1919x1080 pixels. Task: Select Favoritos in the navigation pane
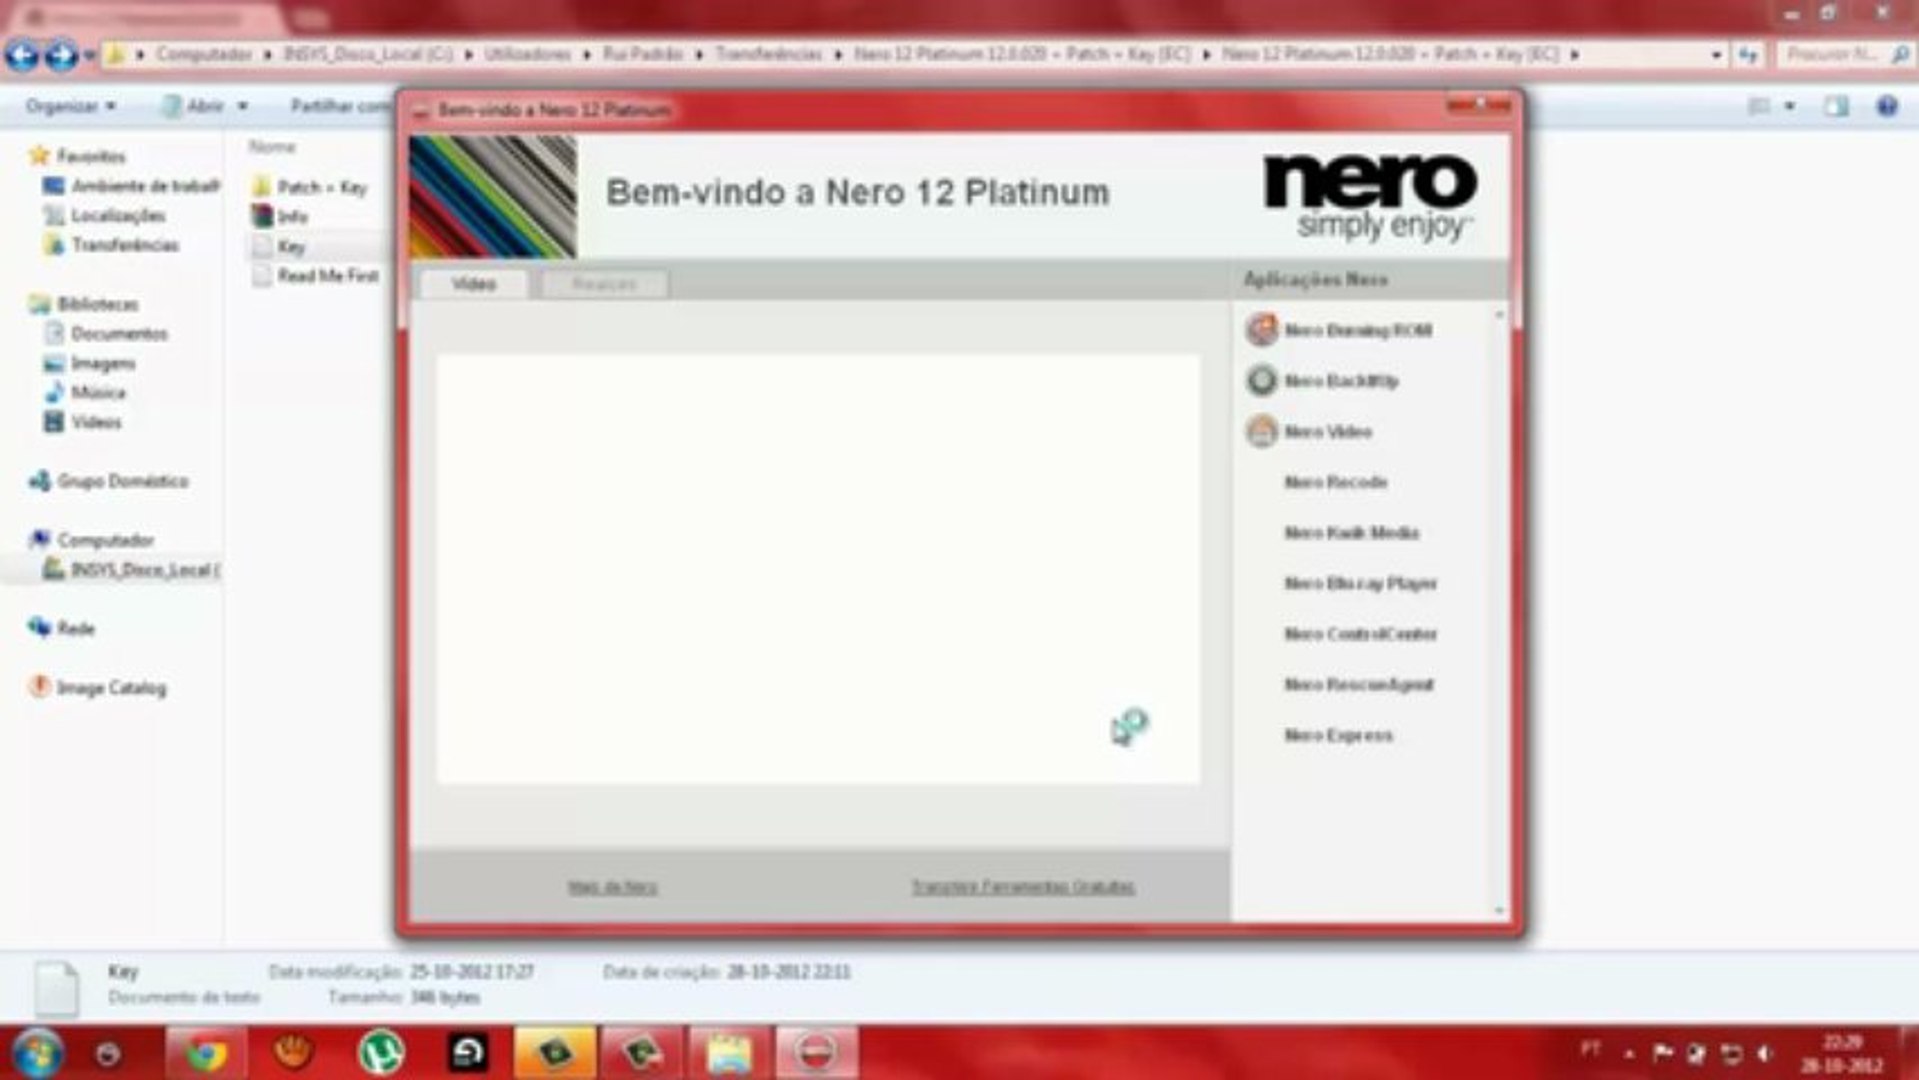[91, 156]
